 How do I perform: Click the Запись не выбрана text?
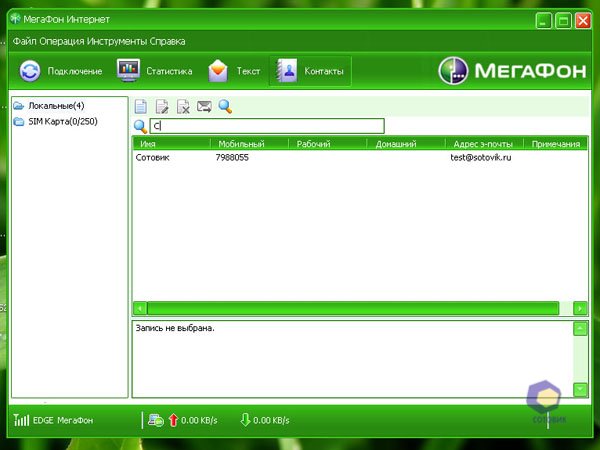[175, 328]
